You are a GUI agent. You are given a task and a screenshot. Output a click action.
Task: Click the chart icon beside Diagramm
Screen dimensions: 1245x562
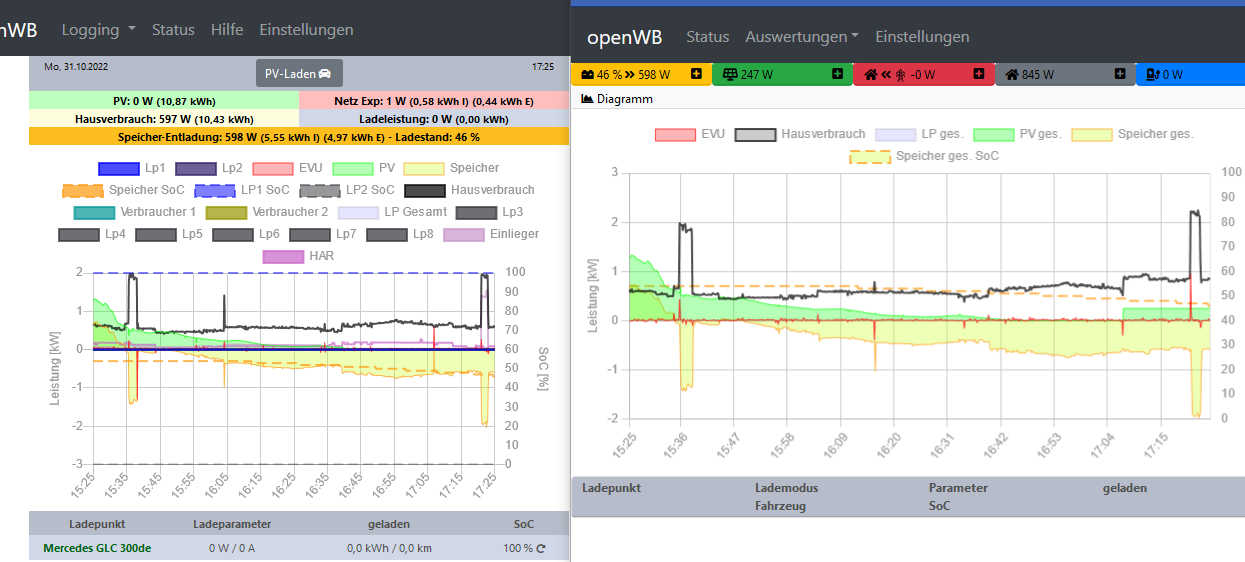tap(587, 99)
